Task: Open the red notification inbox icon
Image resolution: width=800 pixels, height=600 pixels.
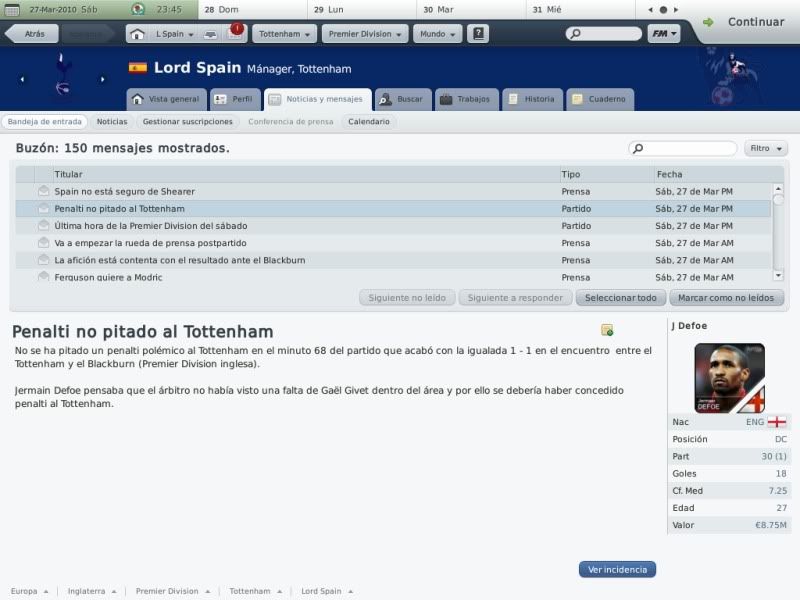Action: pyautogui.click(x=236, y=32)
